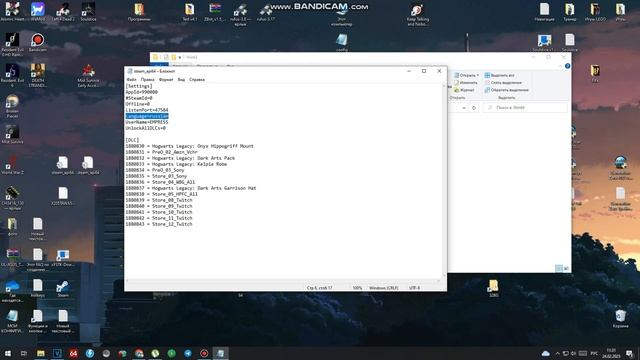Select the hotkeys text file icon
Screen dimensions: 640x360
pos(38,288)
